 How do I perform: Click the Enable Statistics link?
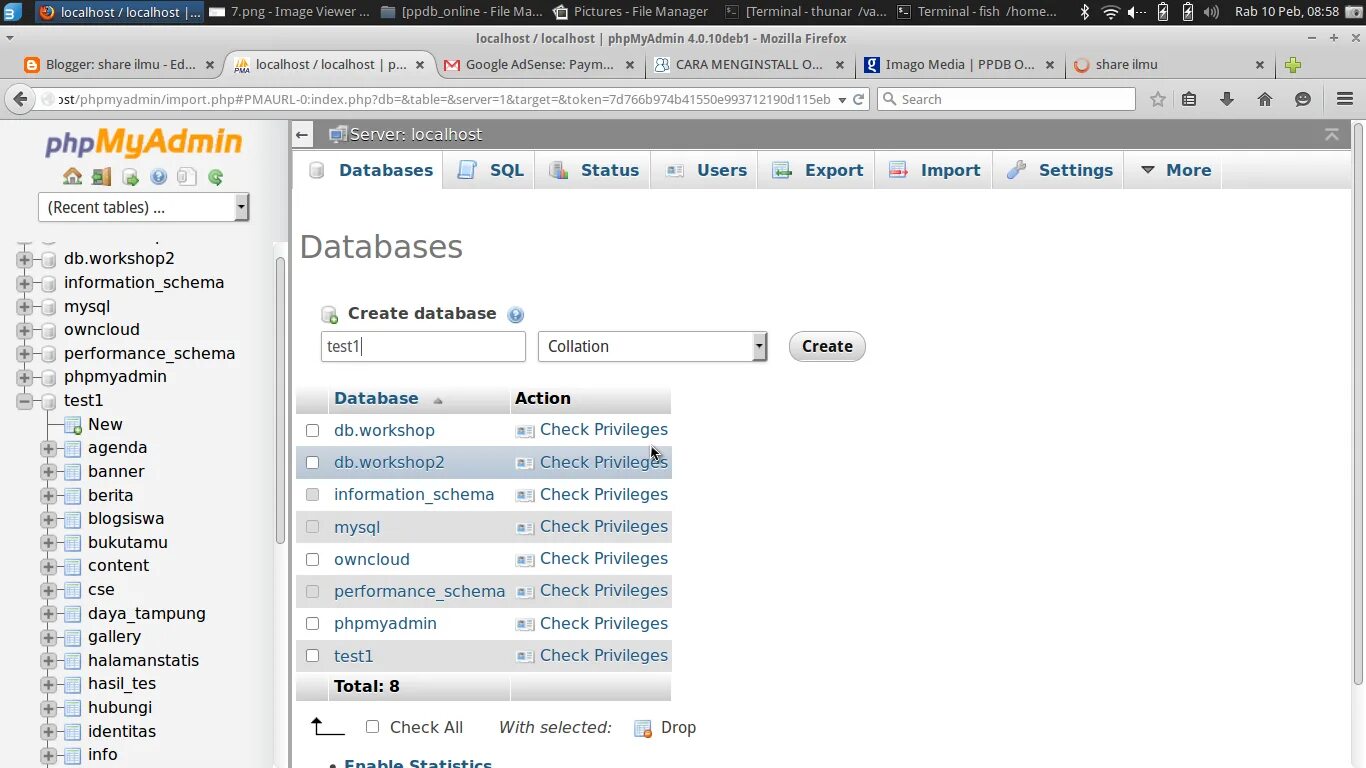tap(418, 763)
